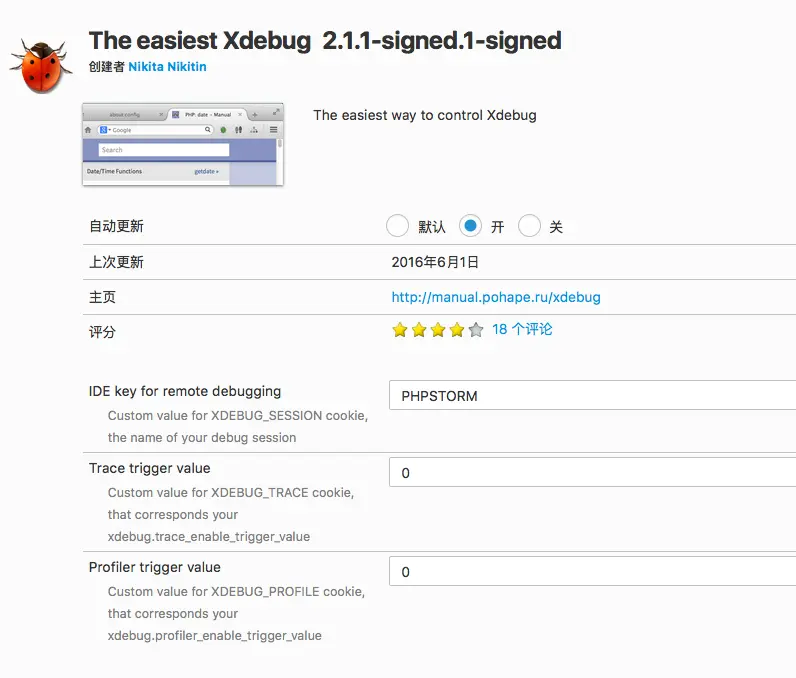Select the 关 auto-update radio button
Screen dimensions: 796x678
coord(530,226)
